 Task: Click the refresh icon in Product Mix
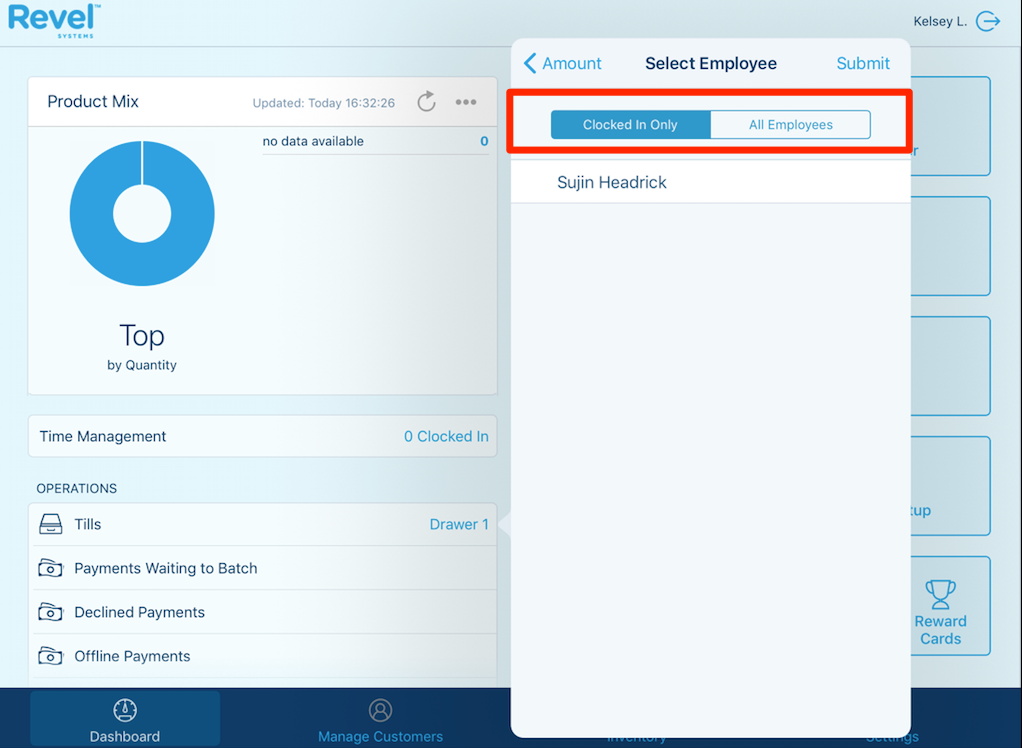[426, 102]
